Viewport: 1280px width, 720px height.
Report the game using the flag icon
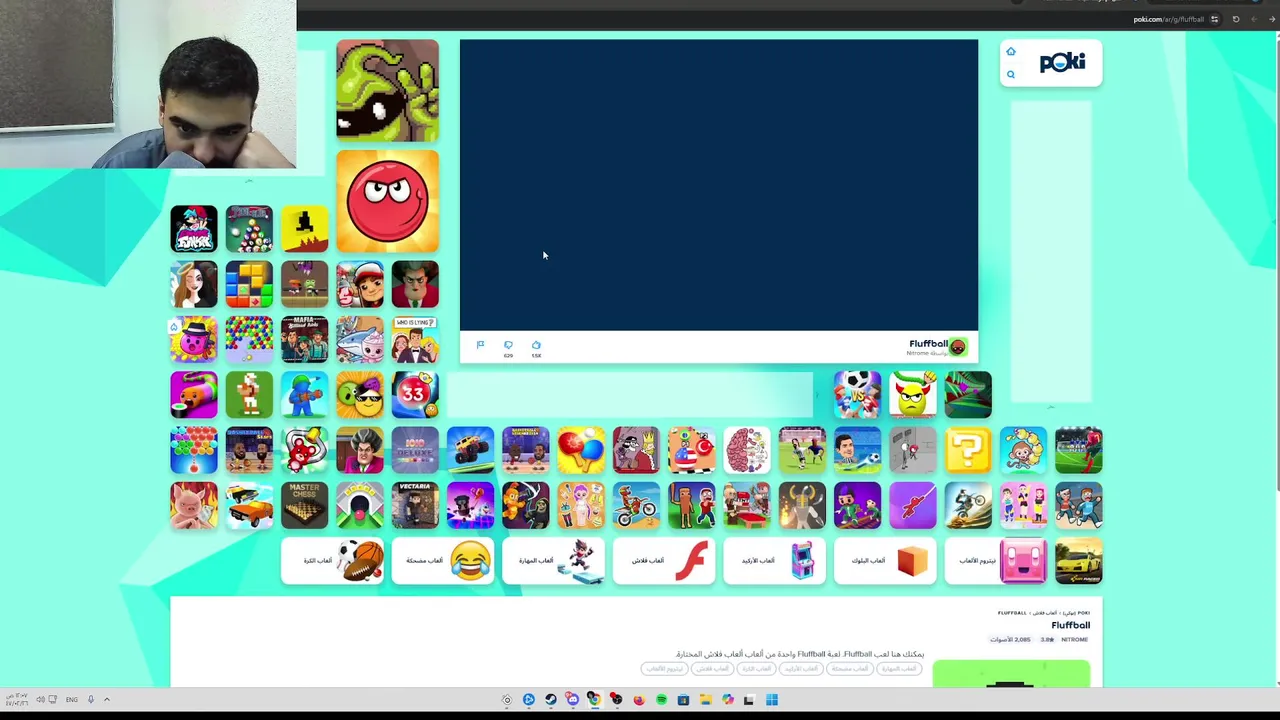[x=480, y=346]
